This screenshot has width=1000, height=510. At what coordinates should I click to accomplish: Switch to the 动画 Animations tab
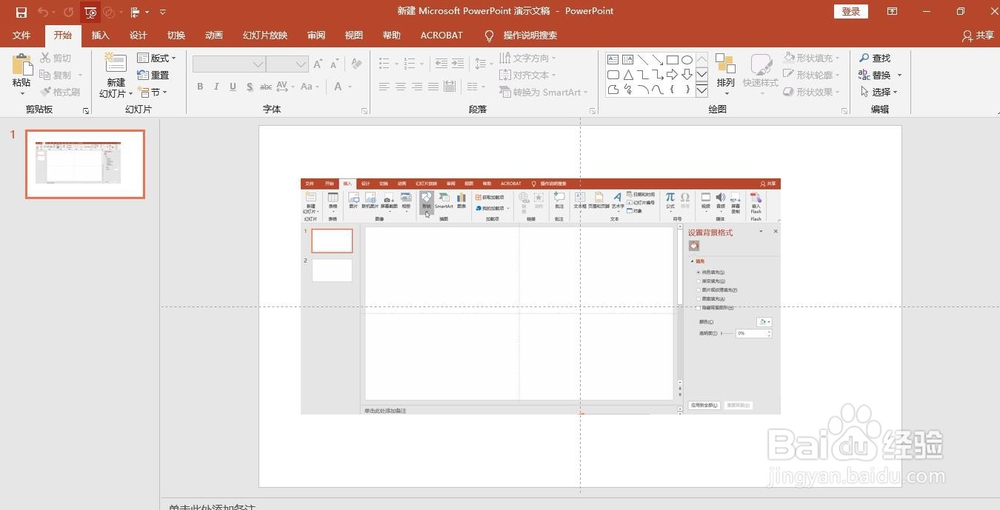[214, 35]
